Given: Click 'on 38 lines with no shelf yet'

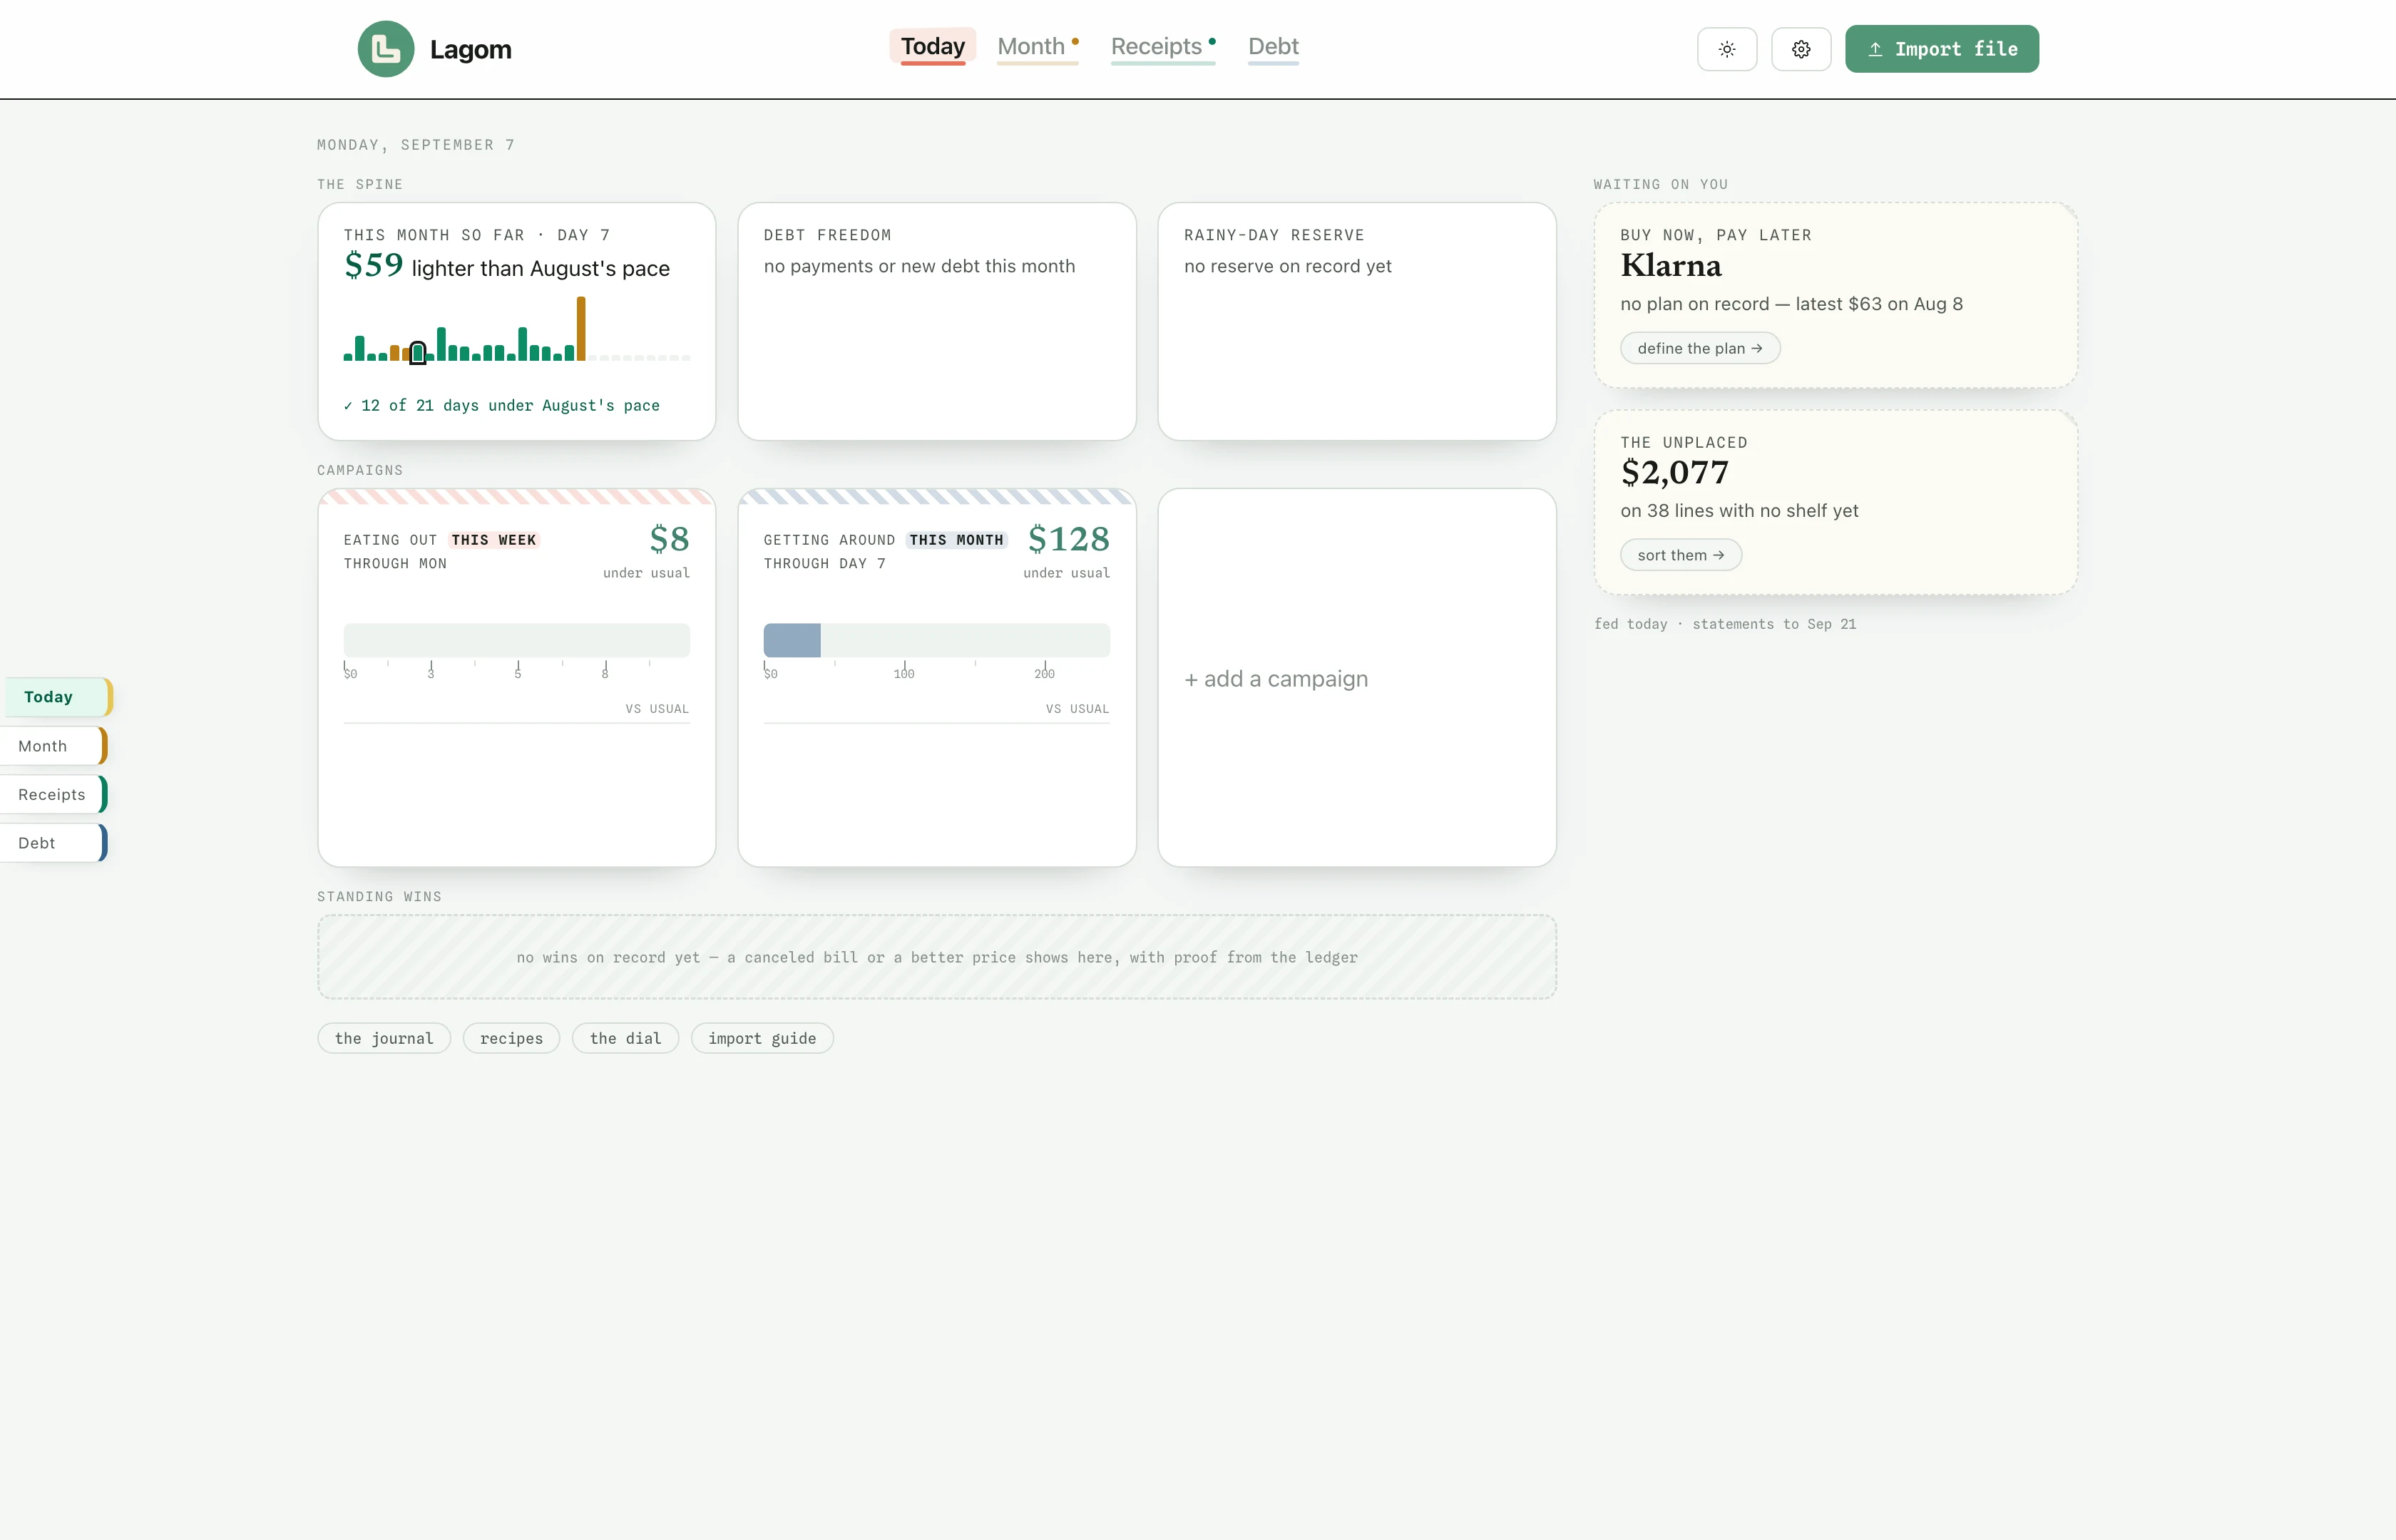Looking at the screenshot, I should click(1739, 511).
